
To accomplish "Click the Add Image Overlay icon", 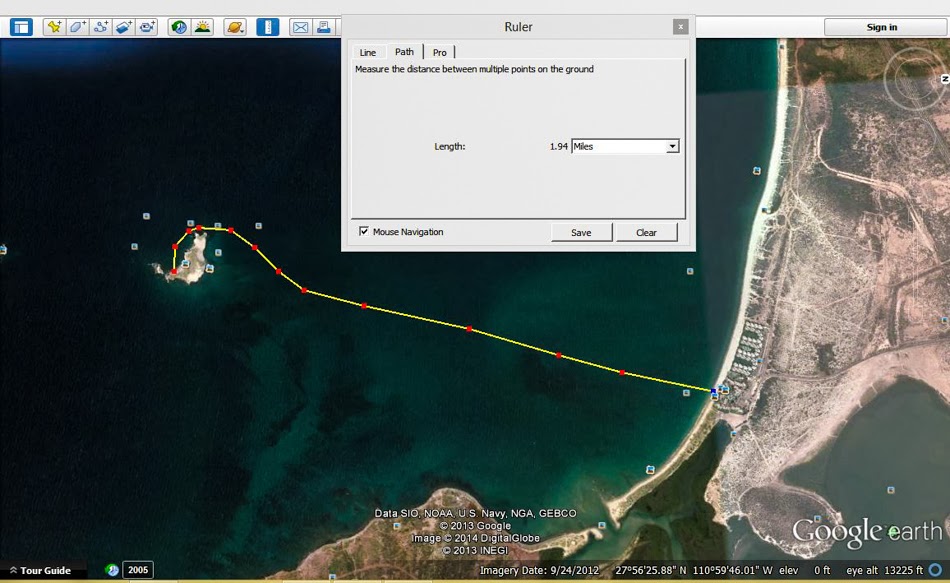I will 124,27.
